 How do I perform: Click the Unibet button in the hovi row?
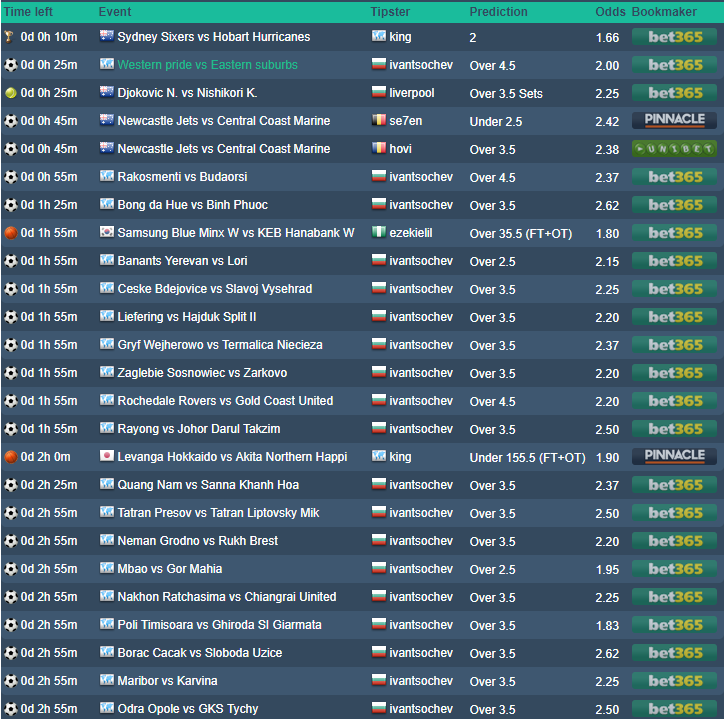pos(674,149)
